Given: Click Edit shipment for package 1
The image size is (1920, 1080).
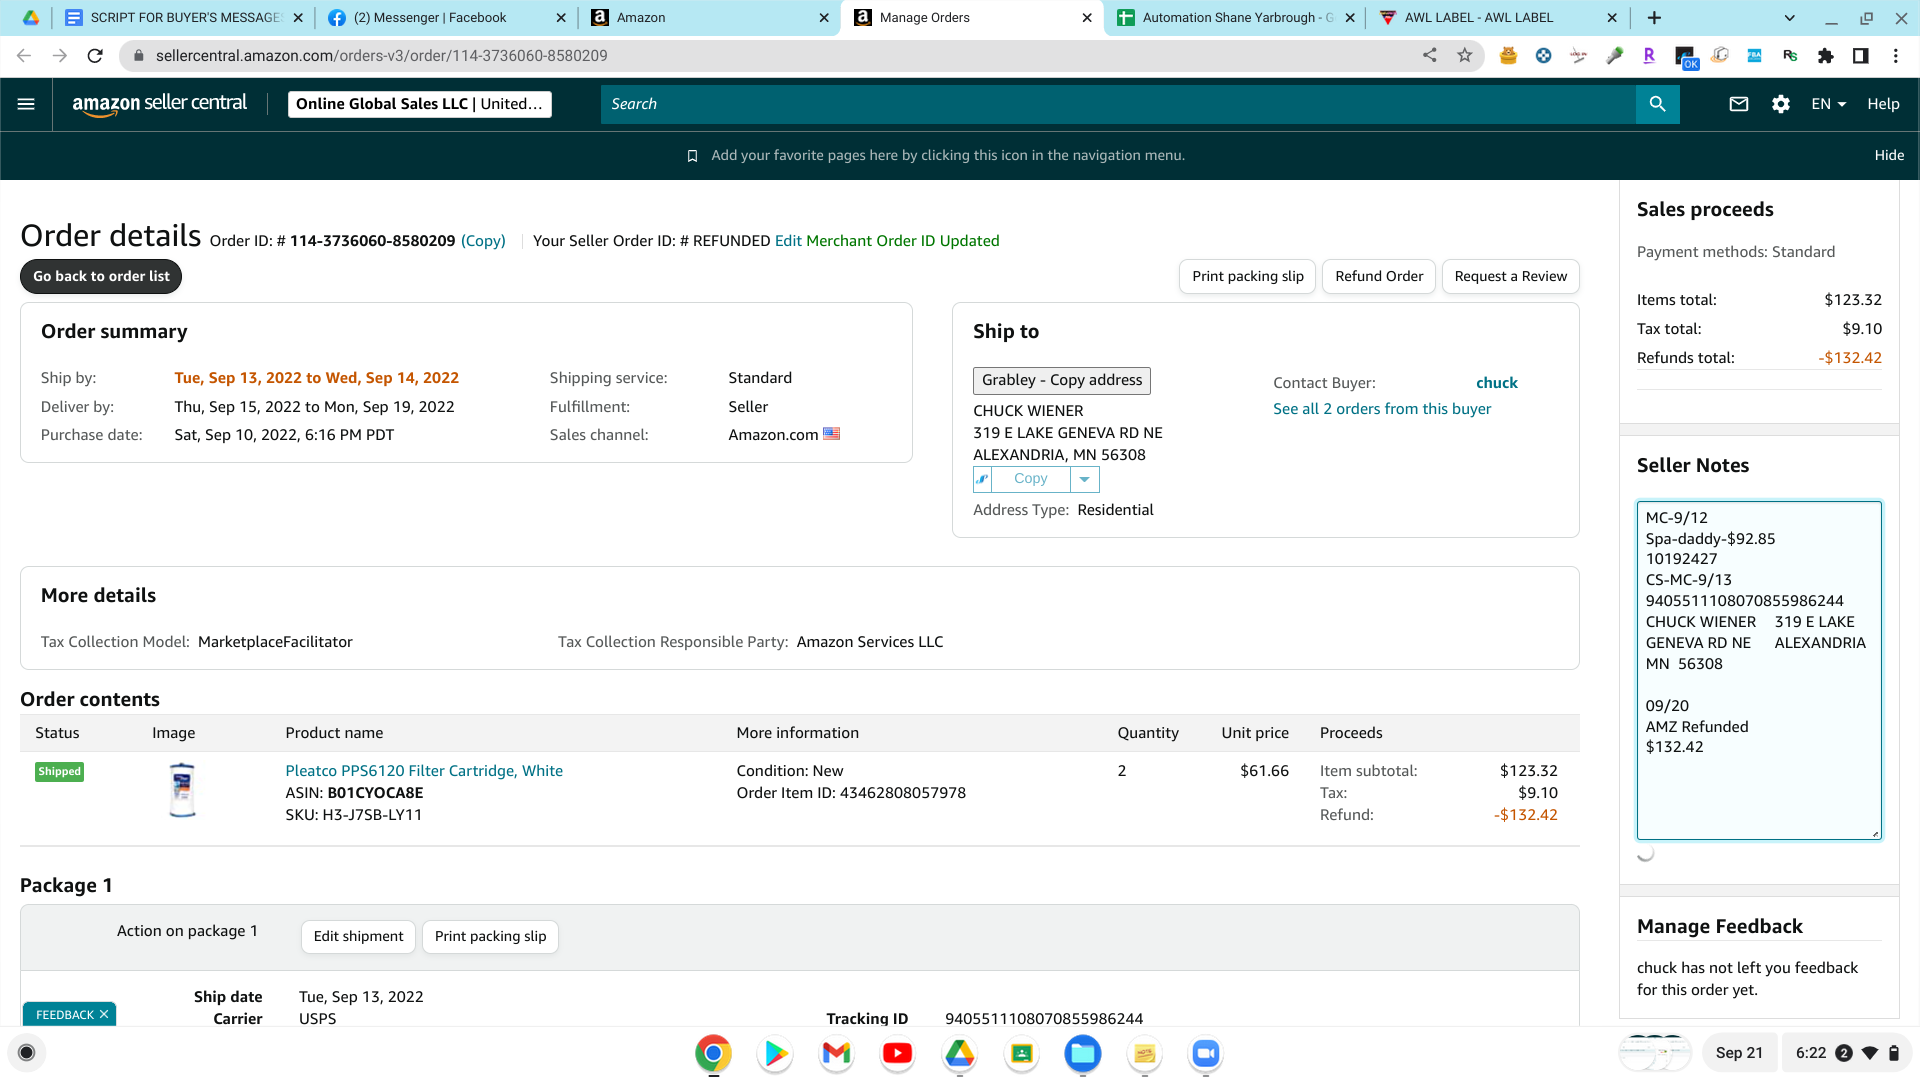Looking at the screenshot, I should pyautogui.click(x=358, y=937).
